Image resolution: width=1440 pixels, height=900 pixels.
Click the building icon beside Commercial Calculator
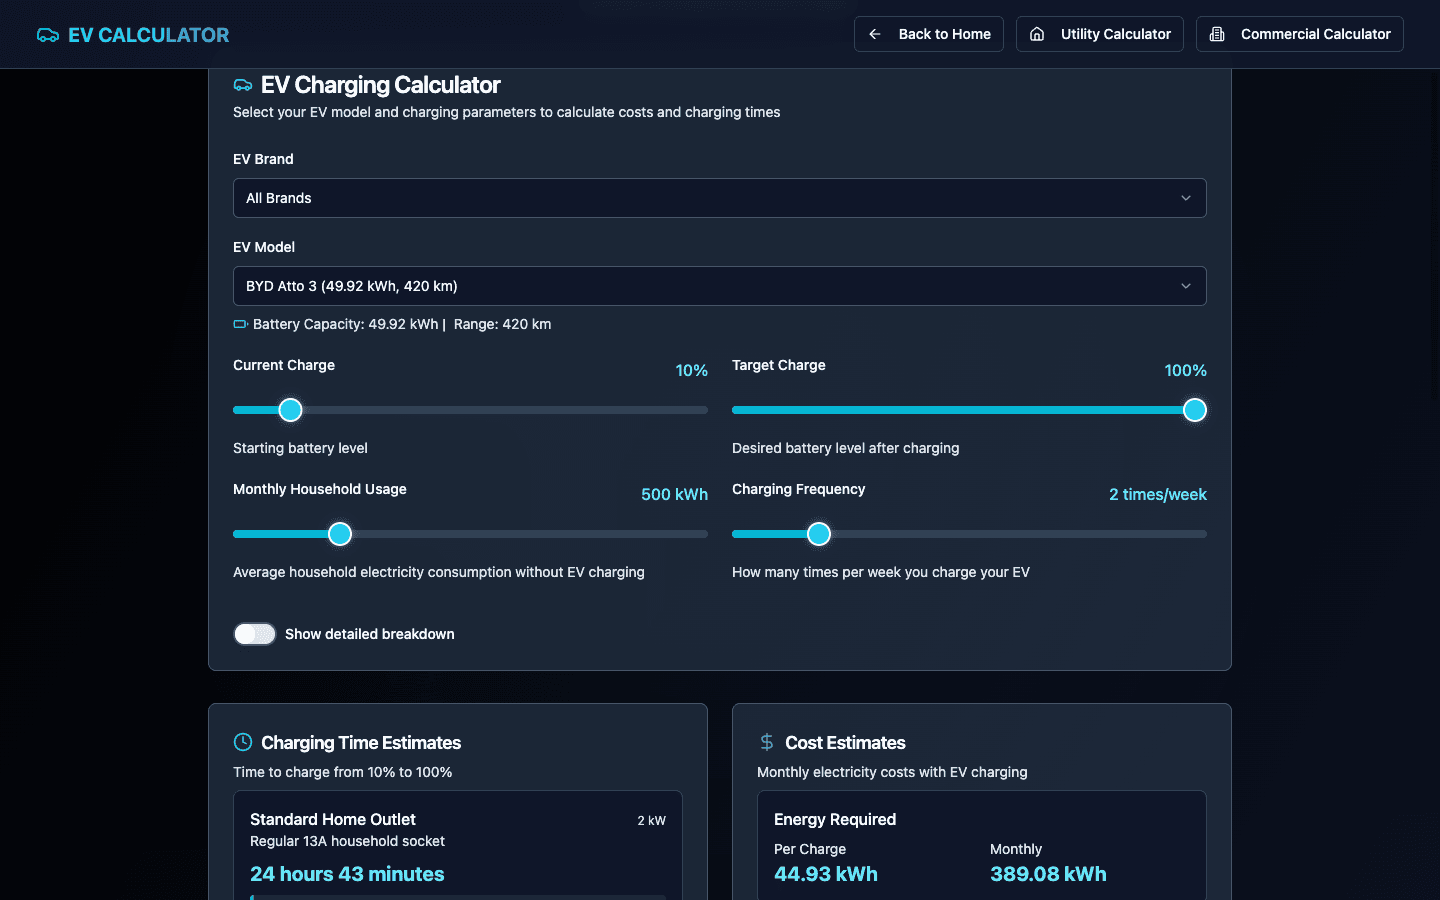1217,34
